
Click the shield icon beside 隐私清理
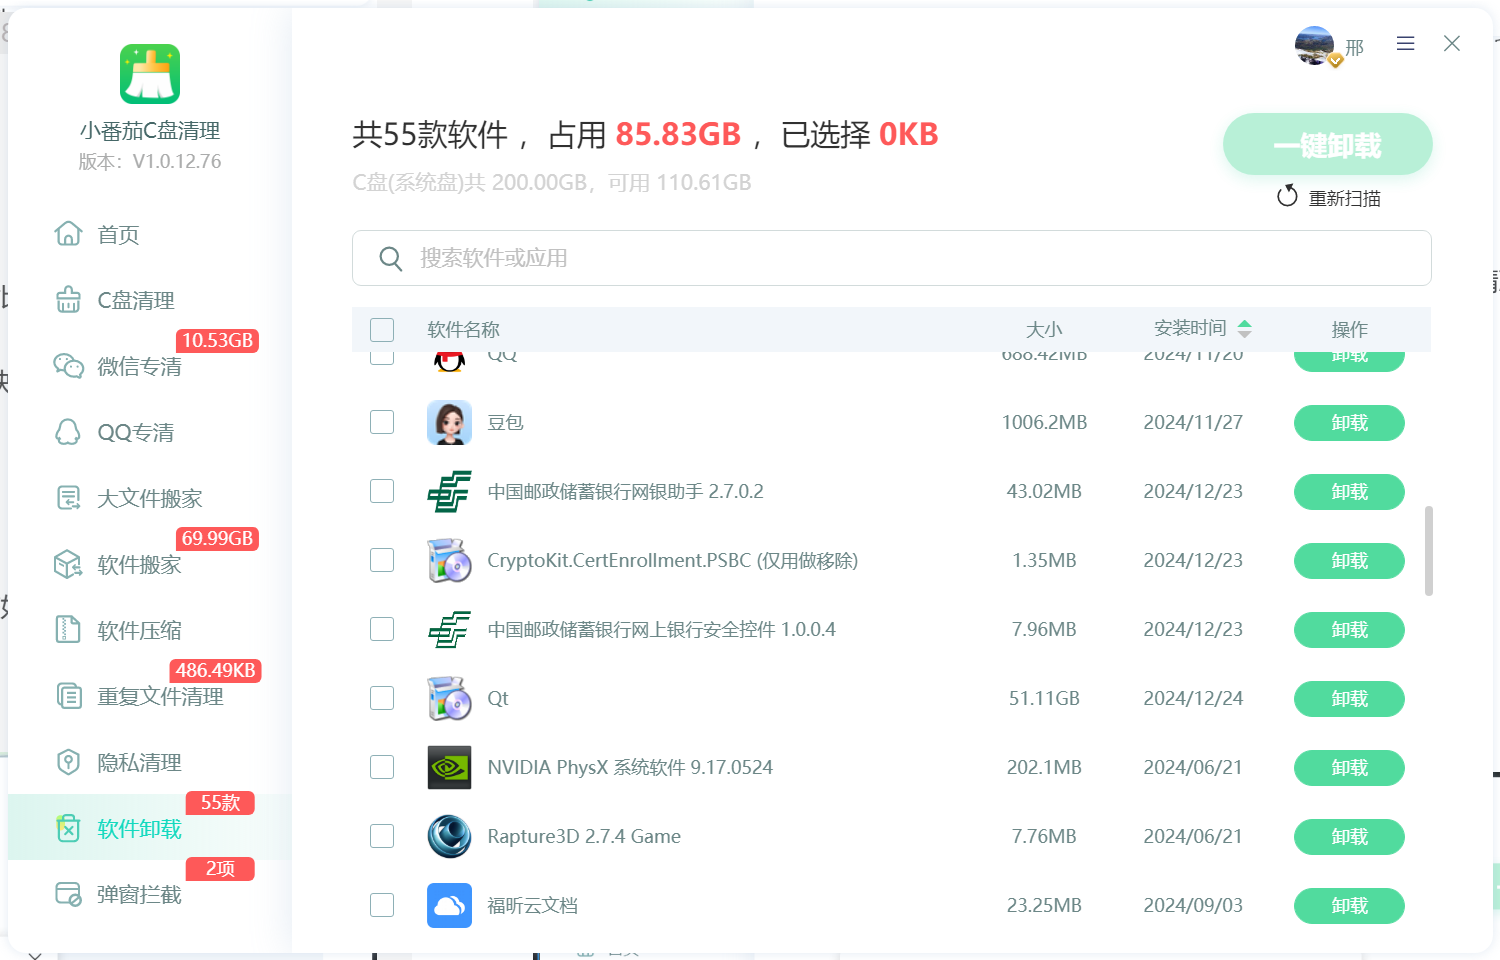point(68,762)
